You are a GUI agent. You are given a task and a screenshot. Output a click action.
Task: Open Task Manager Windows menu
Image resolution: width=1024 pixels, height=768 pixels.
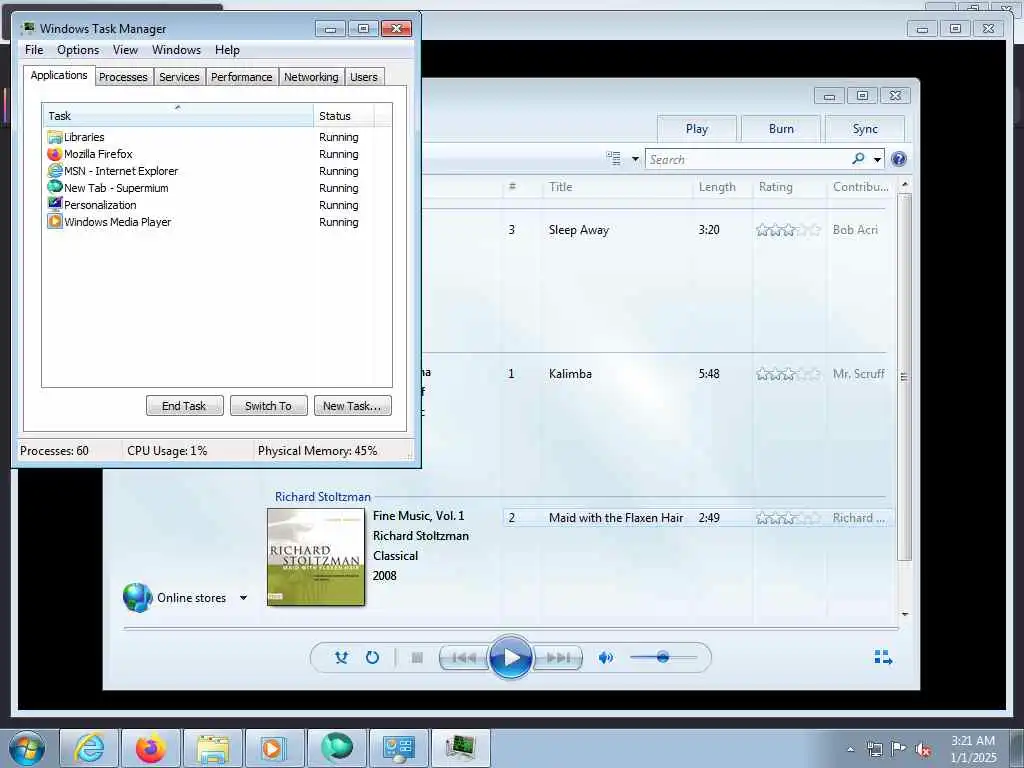[x=176, y=50]
